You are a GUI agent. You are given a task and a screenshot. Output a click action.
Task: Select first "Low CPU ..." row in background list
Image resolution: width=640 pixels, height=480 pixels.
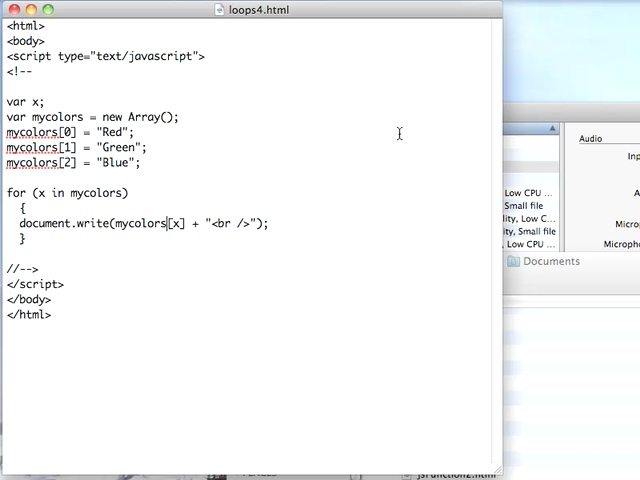[531, 193]
